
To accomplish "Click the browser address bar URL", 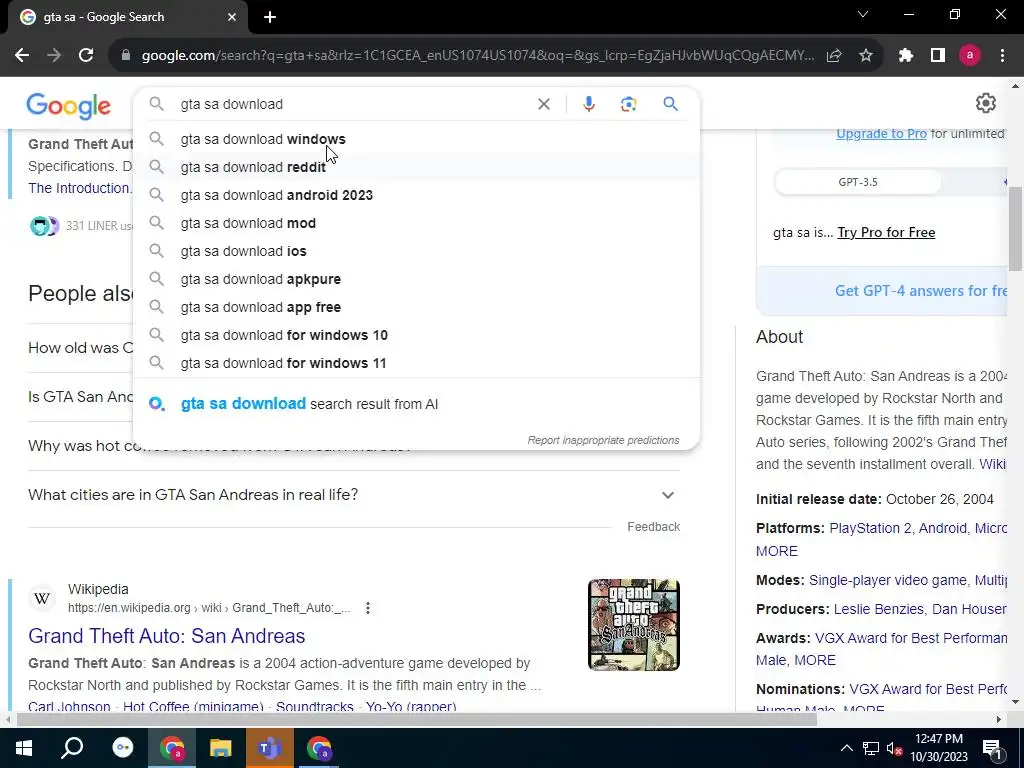I will pos(478,56).
